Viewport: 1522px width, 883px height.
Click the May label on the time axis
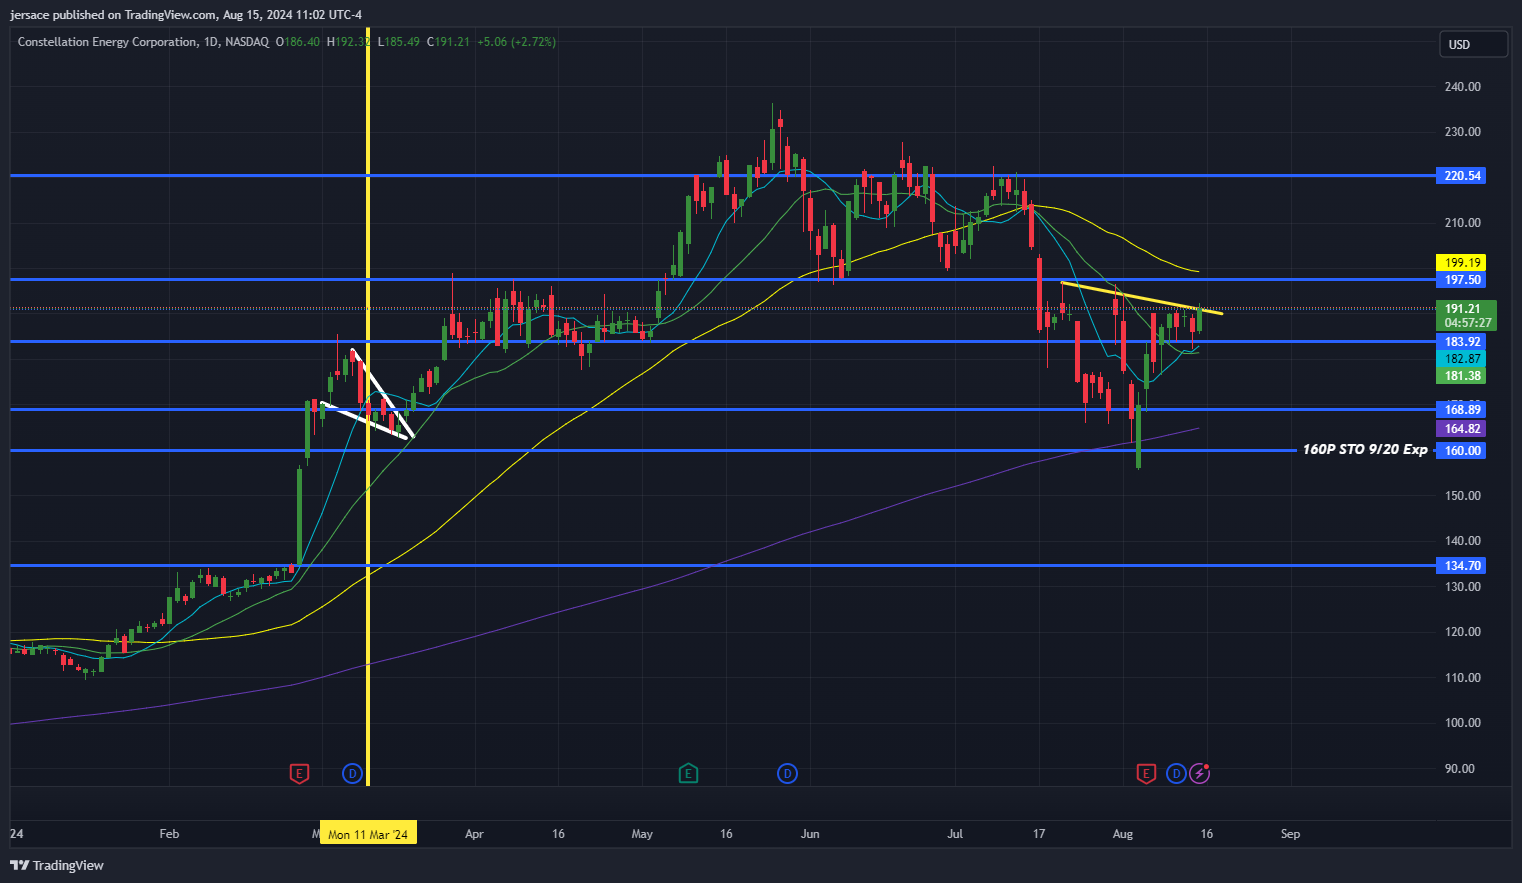coord(642,834)
